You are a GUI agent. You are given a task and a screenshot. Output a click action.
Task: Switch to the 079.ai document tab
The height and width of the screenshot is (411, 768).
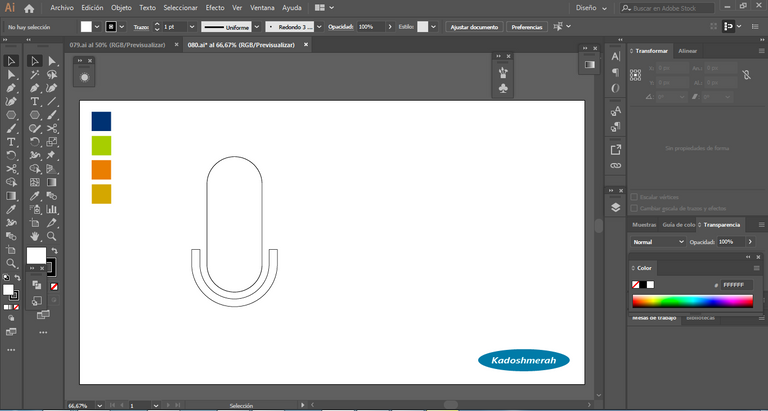tap(117, 45)
